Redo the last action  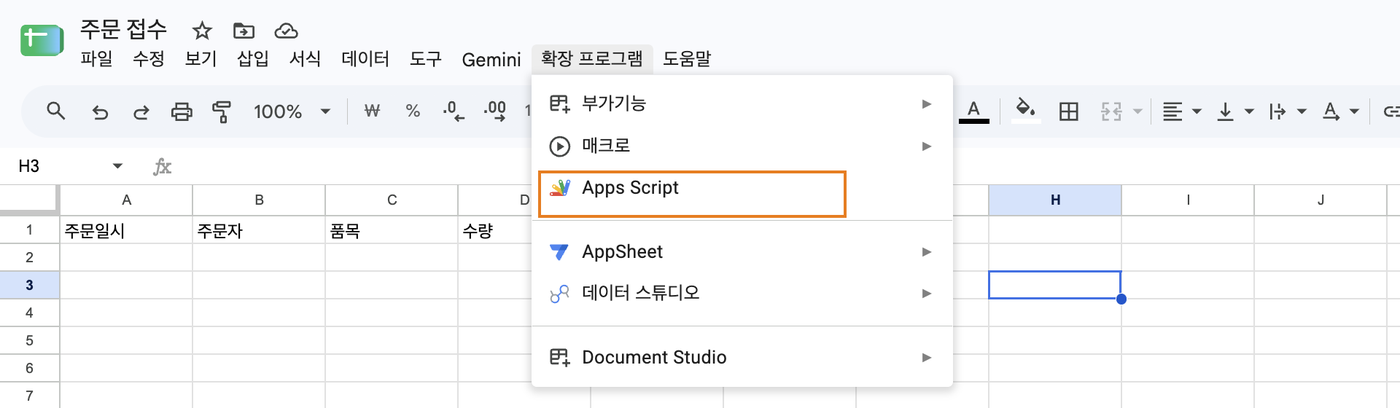point(141,111)
